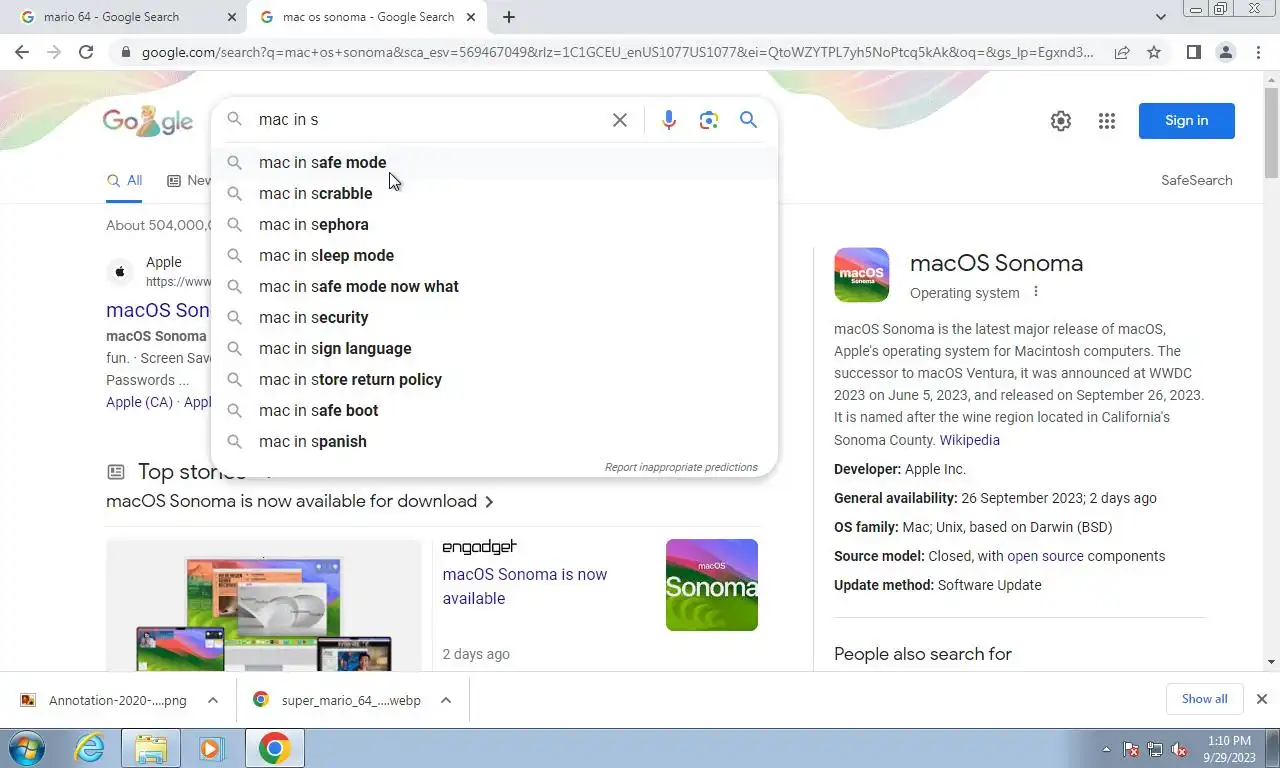Viewport: 1280px width, 768px height.
Task: Bookmark this page with star icon
Action: 1154,52
